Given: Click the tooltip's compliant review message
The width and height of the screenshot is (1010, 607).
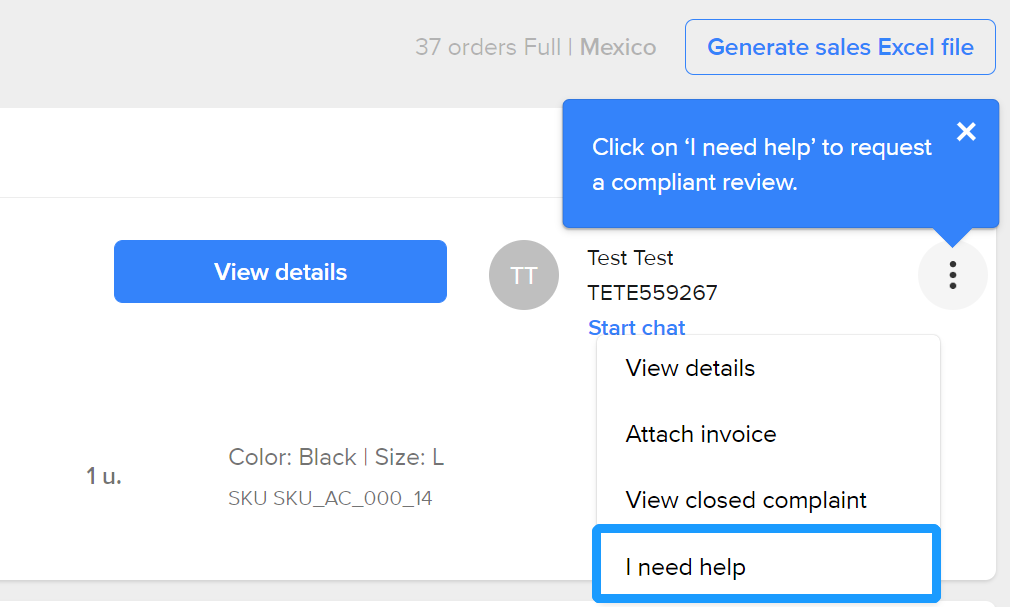Looking at the screenshot, I should click(x=761, y=165).
